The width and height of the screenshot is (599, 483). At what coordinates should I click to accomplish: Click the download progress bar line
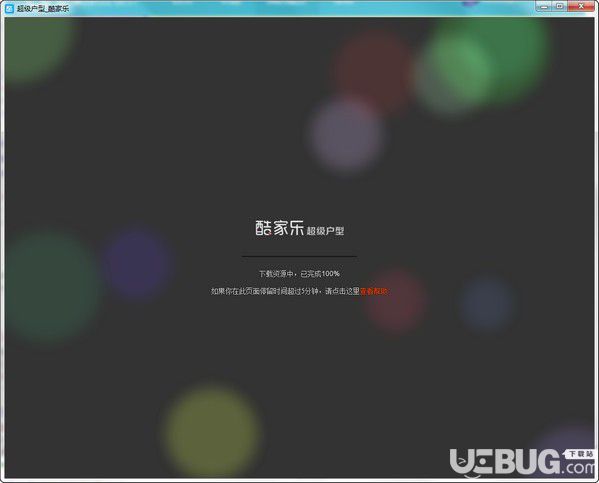tap(299, 256)
